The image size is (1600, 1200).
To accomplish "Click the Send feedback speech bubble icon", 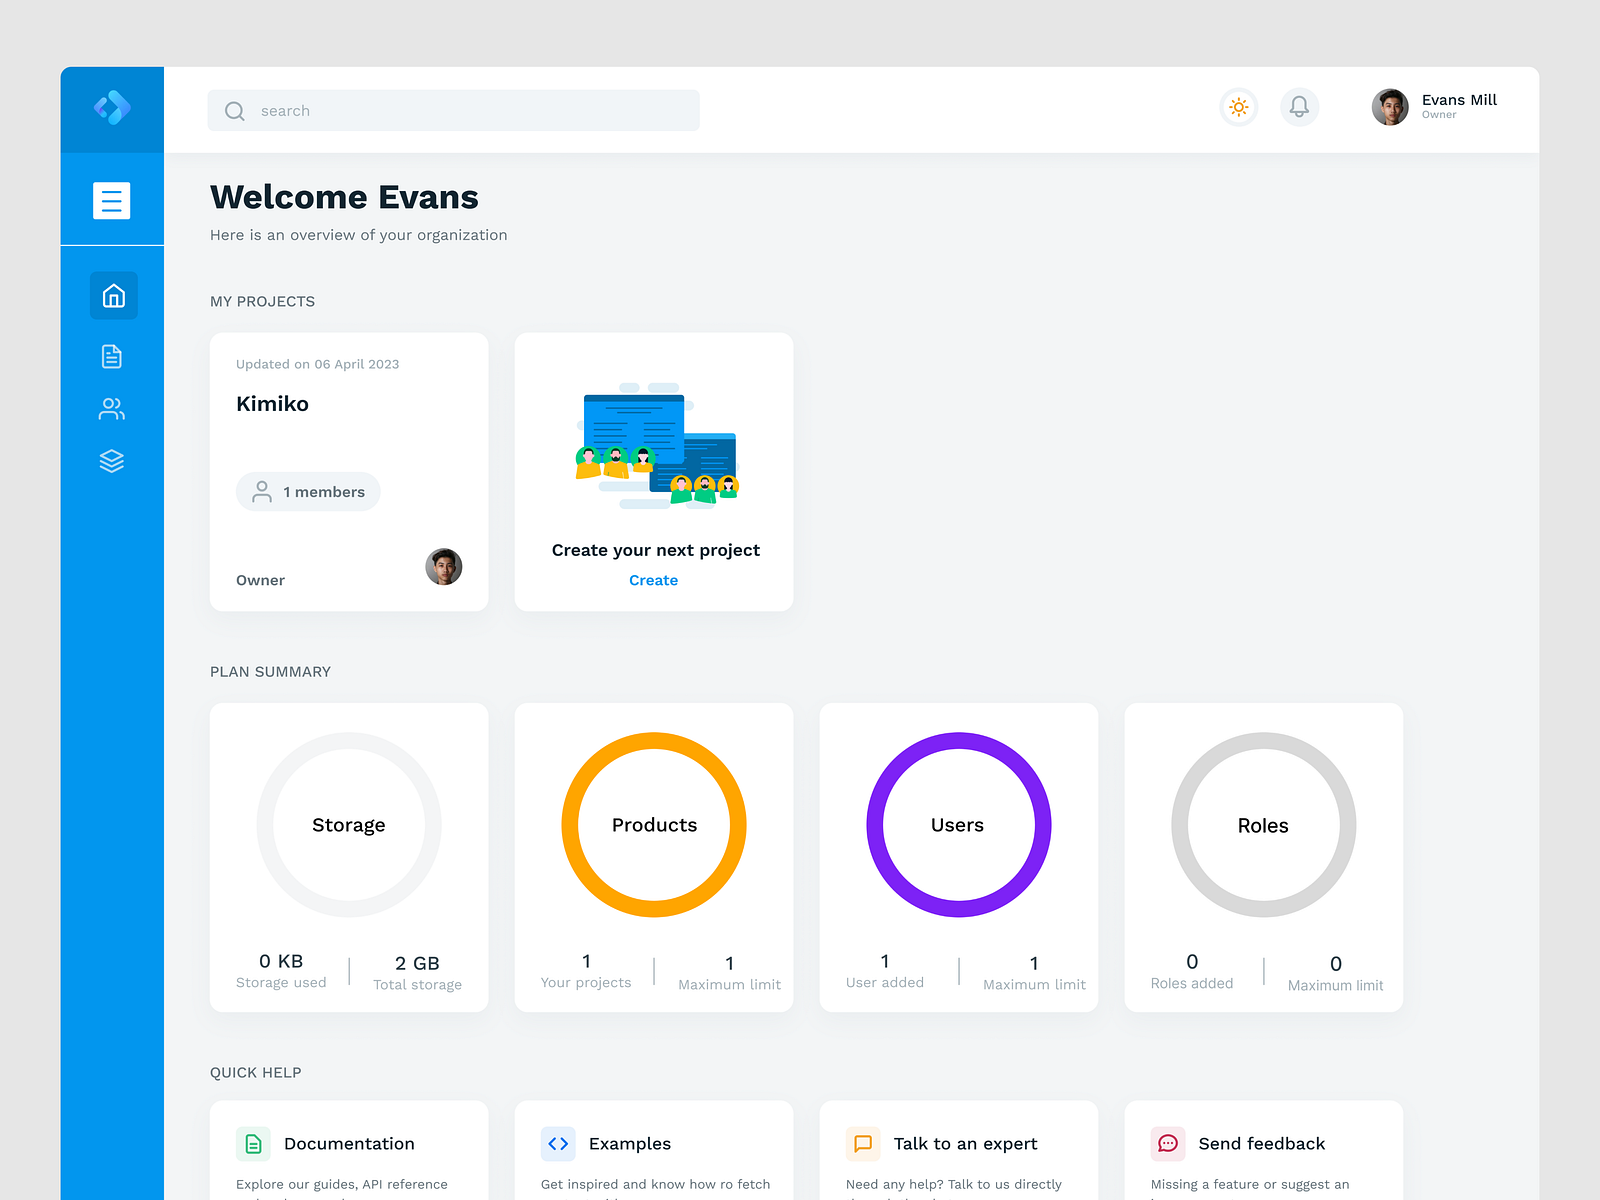I will tap(1167, 1143).
